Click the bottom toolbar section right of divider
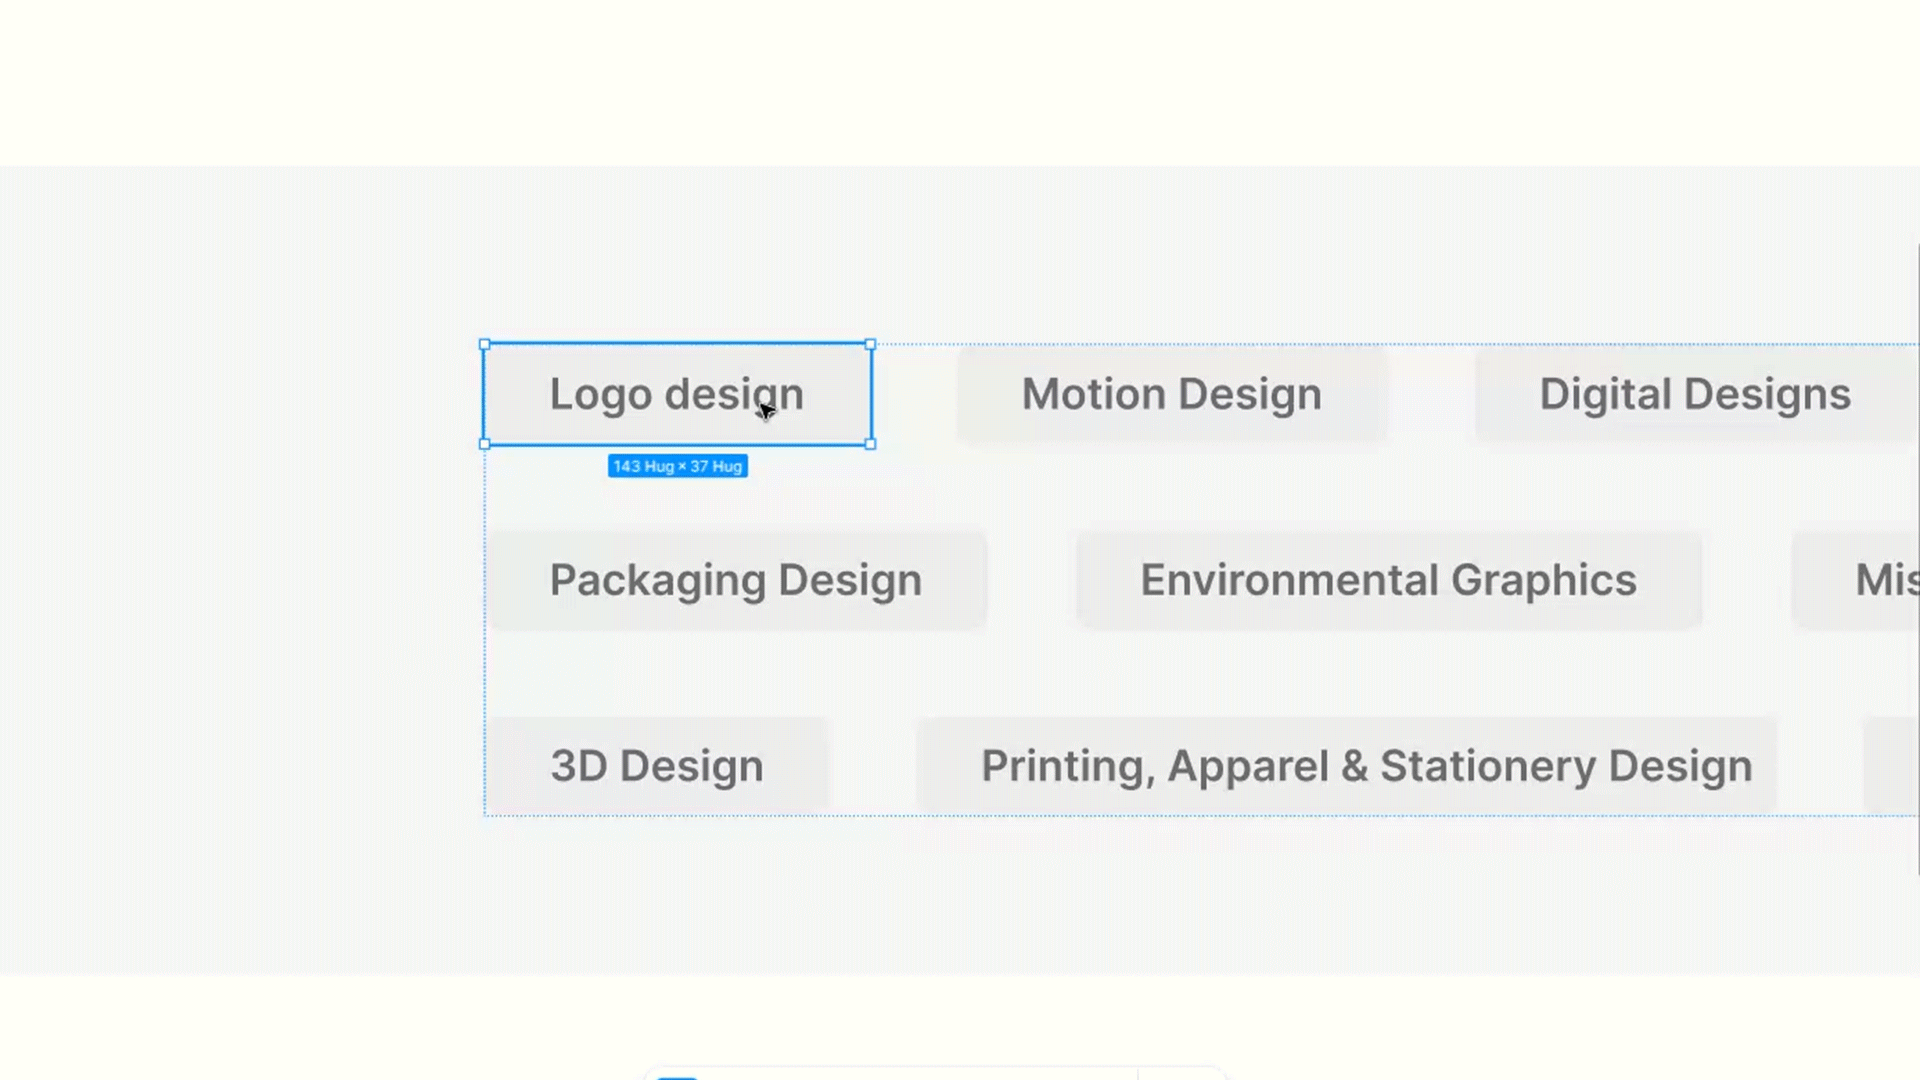The image size is (1920, 1080). click(x=1180, y=1075)
